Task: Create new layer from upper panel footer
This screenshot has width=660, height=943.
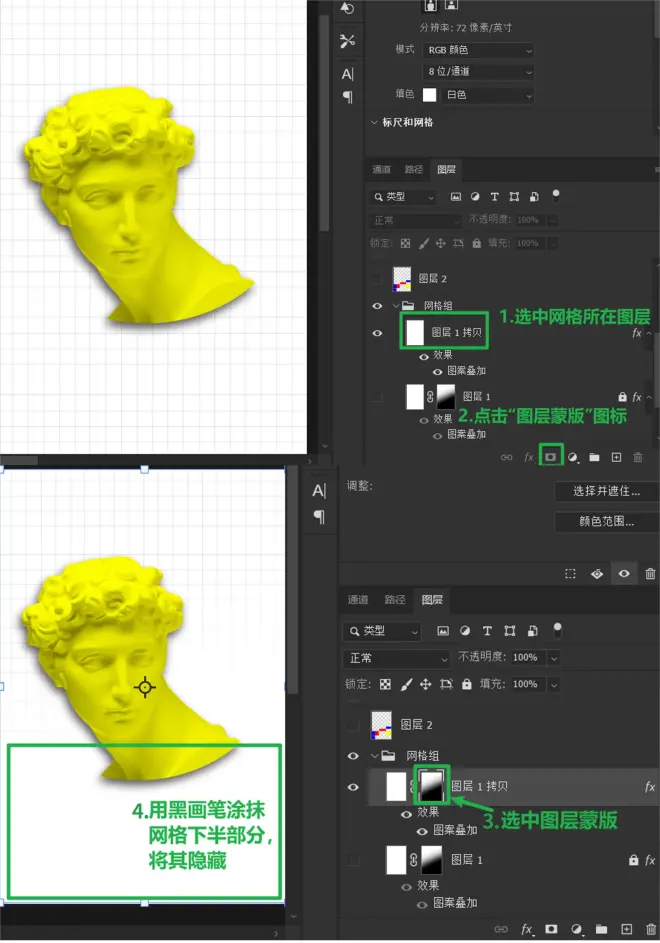Action: pyautogui.click(x=616, y=458)
